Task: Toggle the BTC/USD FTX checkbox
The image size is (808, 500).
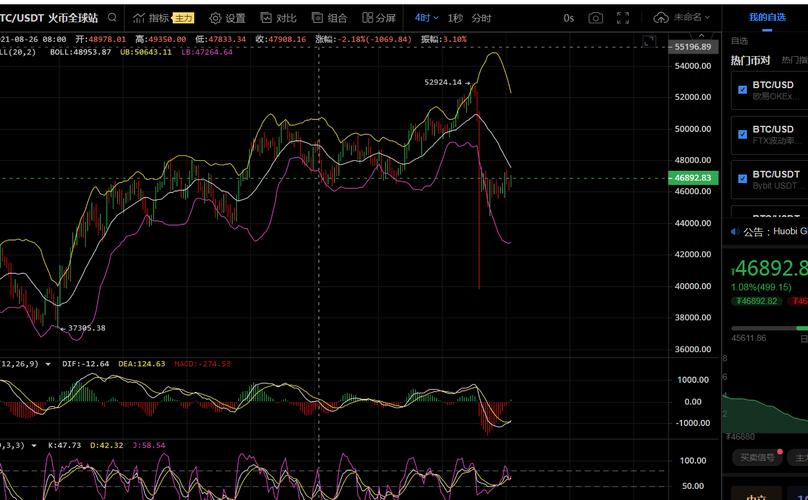Action: point(742,134)
